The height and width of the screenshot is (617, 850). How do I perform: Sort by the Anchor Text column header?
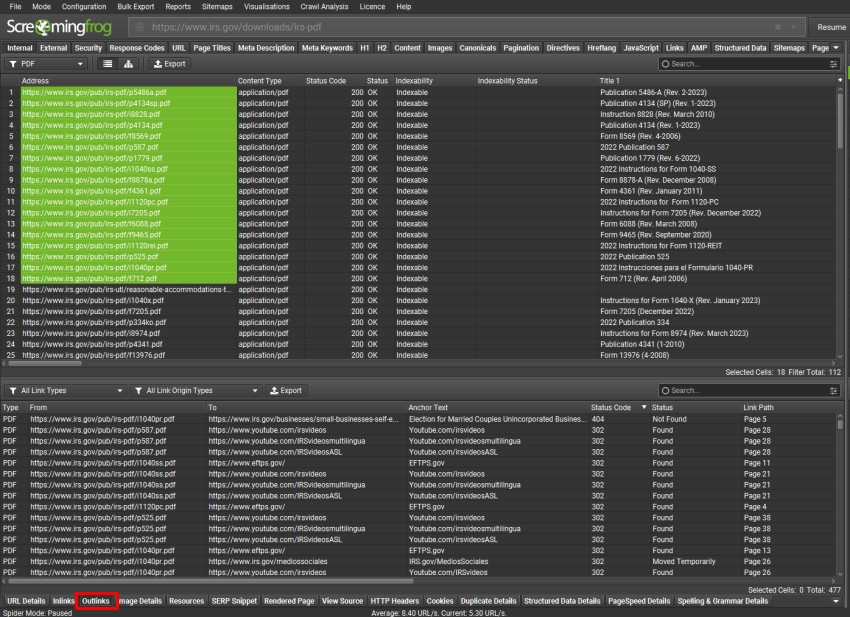[x=498, y=407]
